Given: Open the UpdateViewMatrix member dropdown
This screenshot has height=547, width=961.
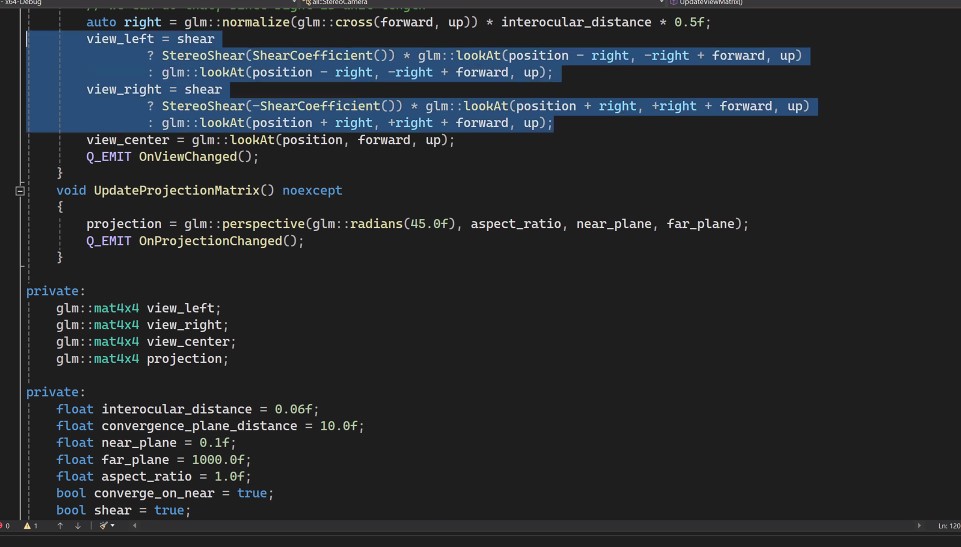Looking at the screenshot, I should pos(710,3).
